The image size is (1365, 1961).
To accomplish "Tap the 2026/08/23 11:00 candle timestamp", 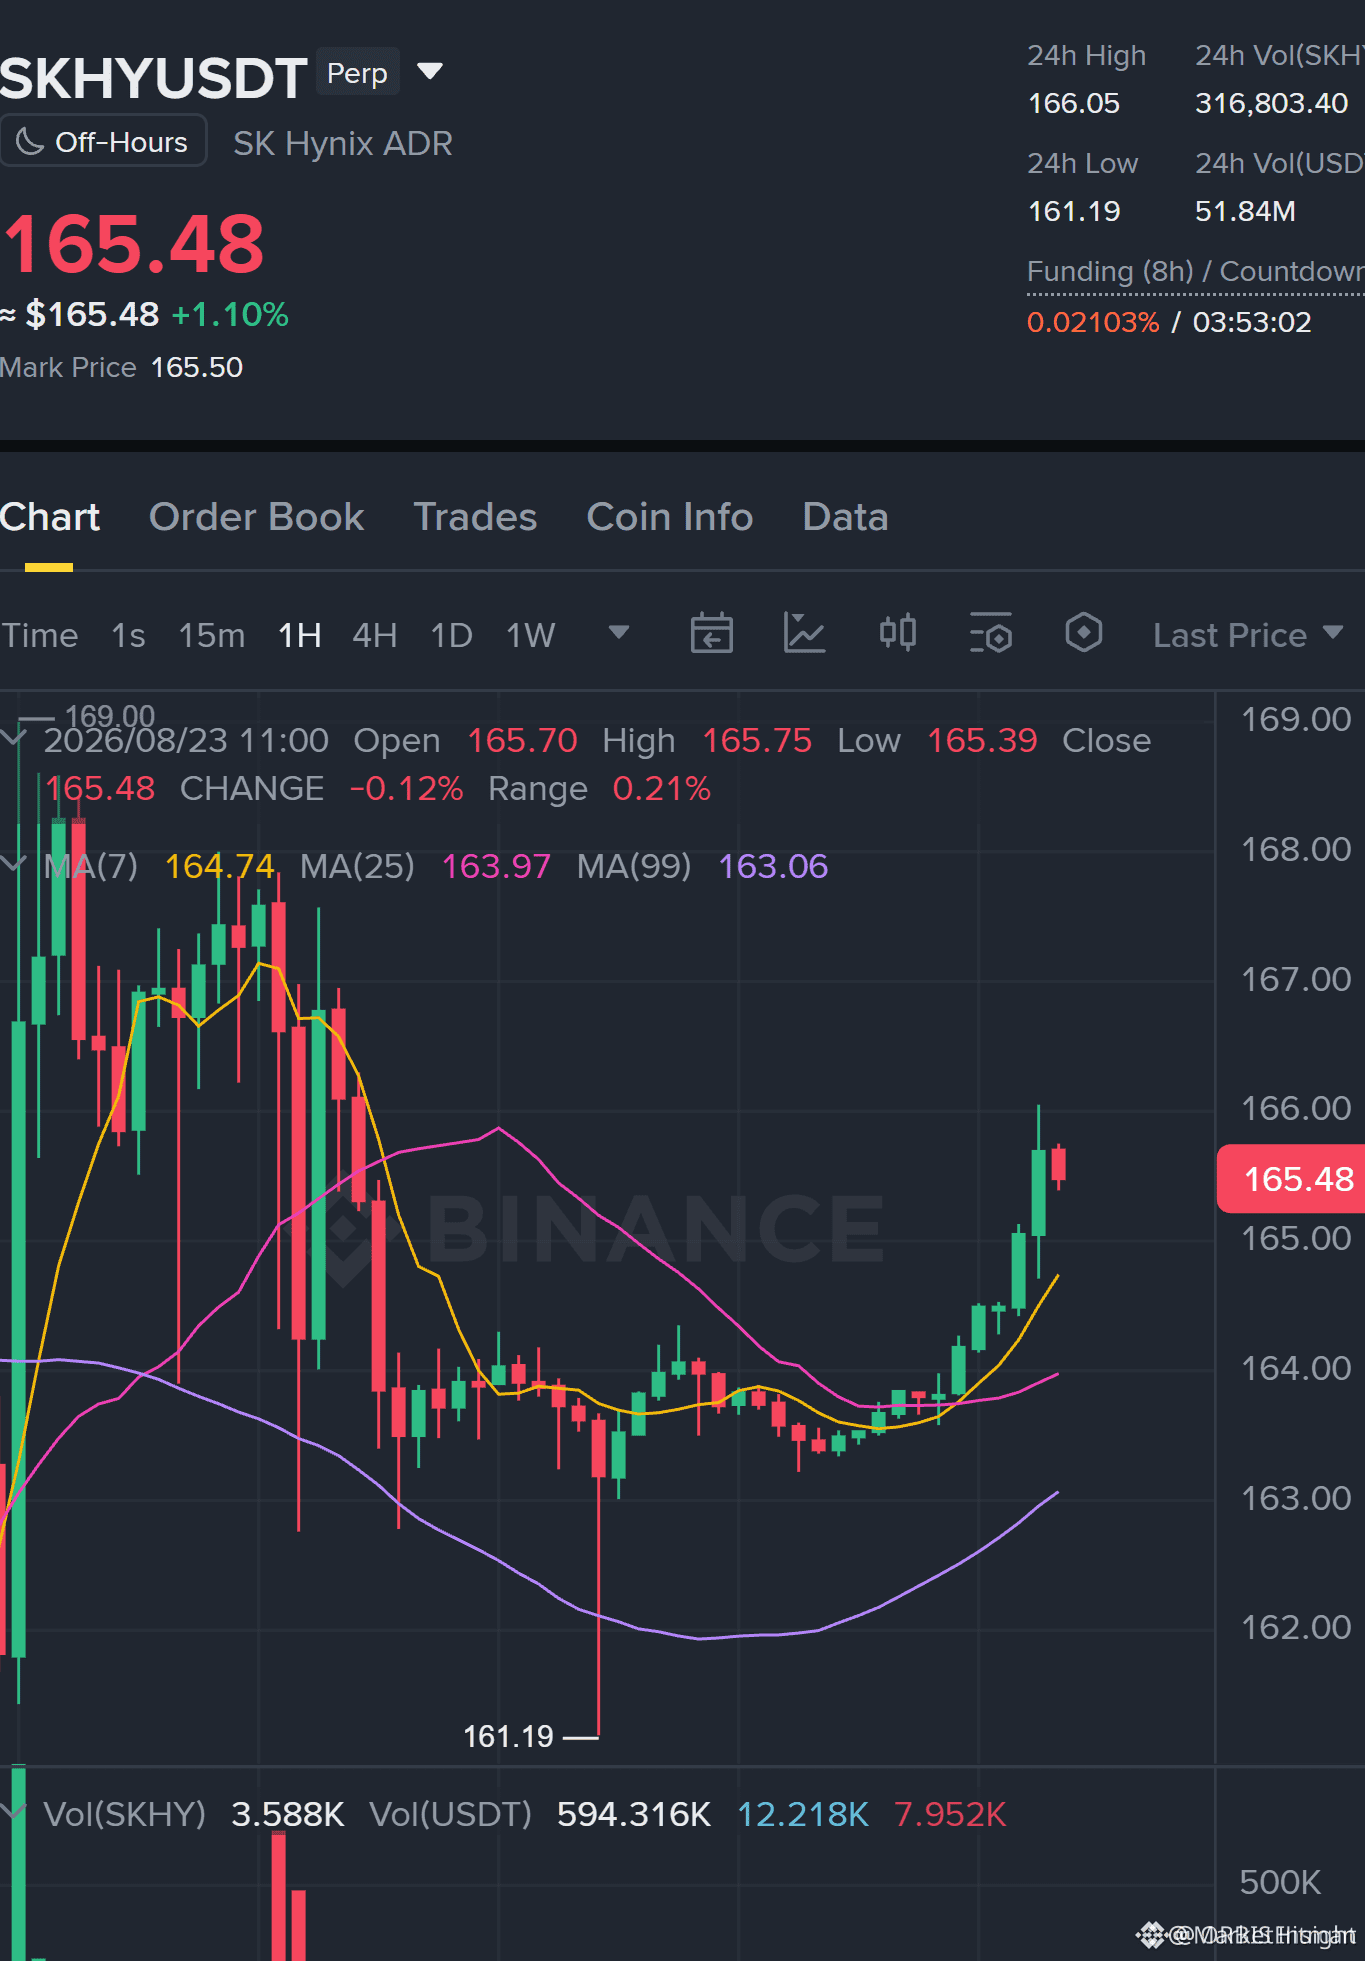I will pyautogui.click(x=186, y=740).
